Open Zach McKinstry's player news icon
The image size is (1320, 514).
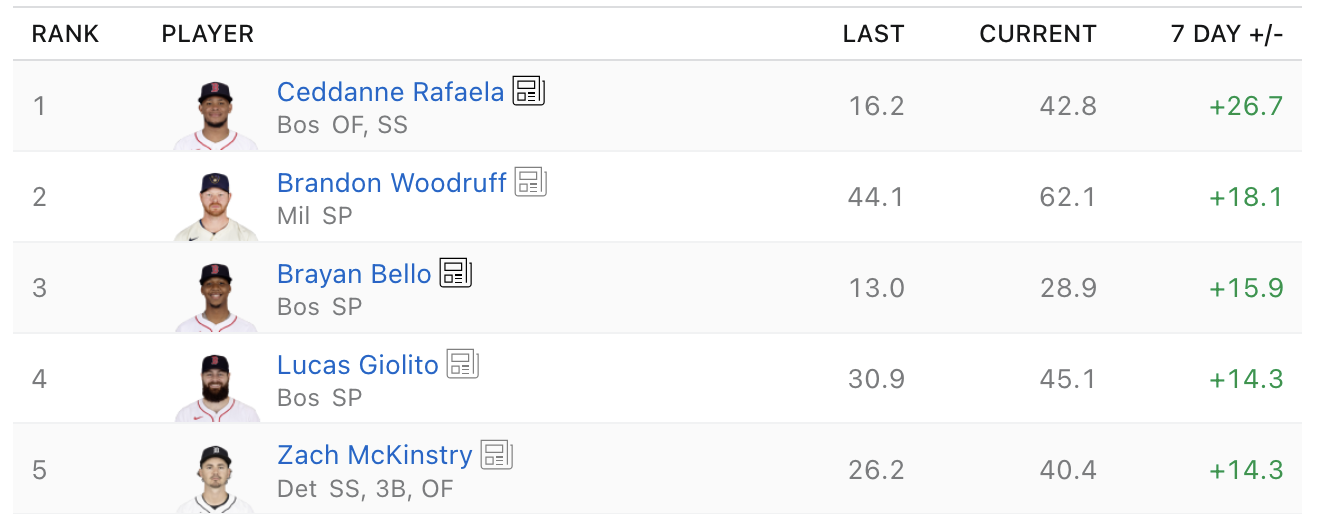497,456
